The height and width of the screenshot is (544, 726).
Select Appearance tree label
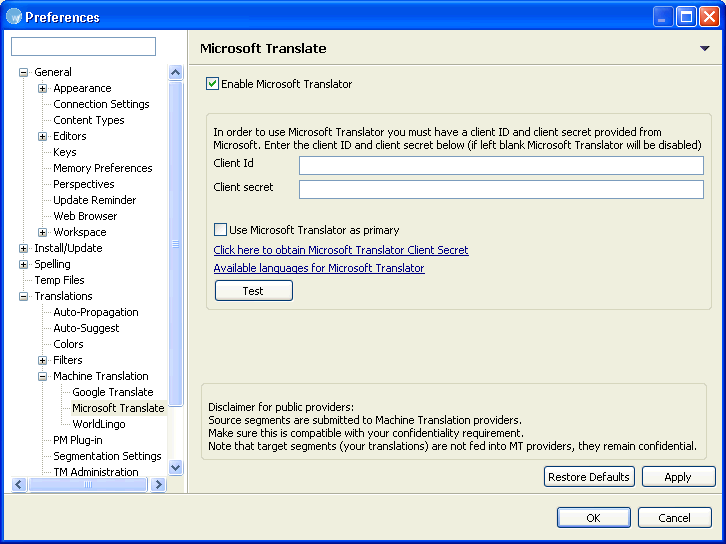coord(82,88)
